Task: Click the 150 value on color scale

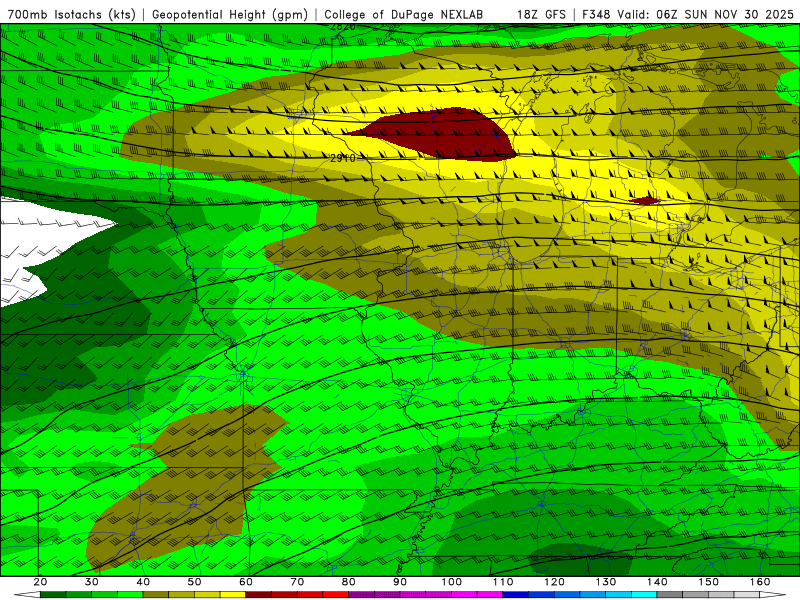Action: click(709, 582)
